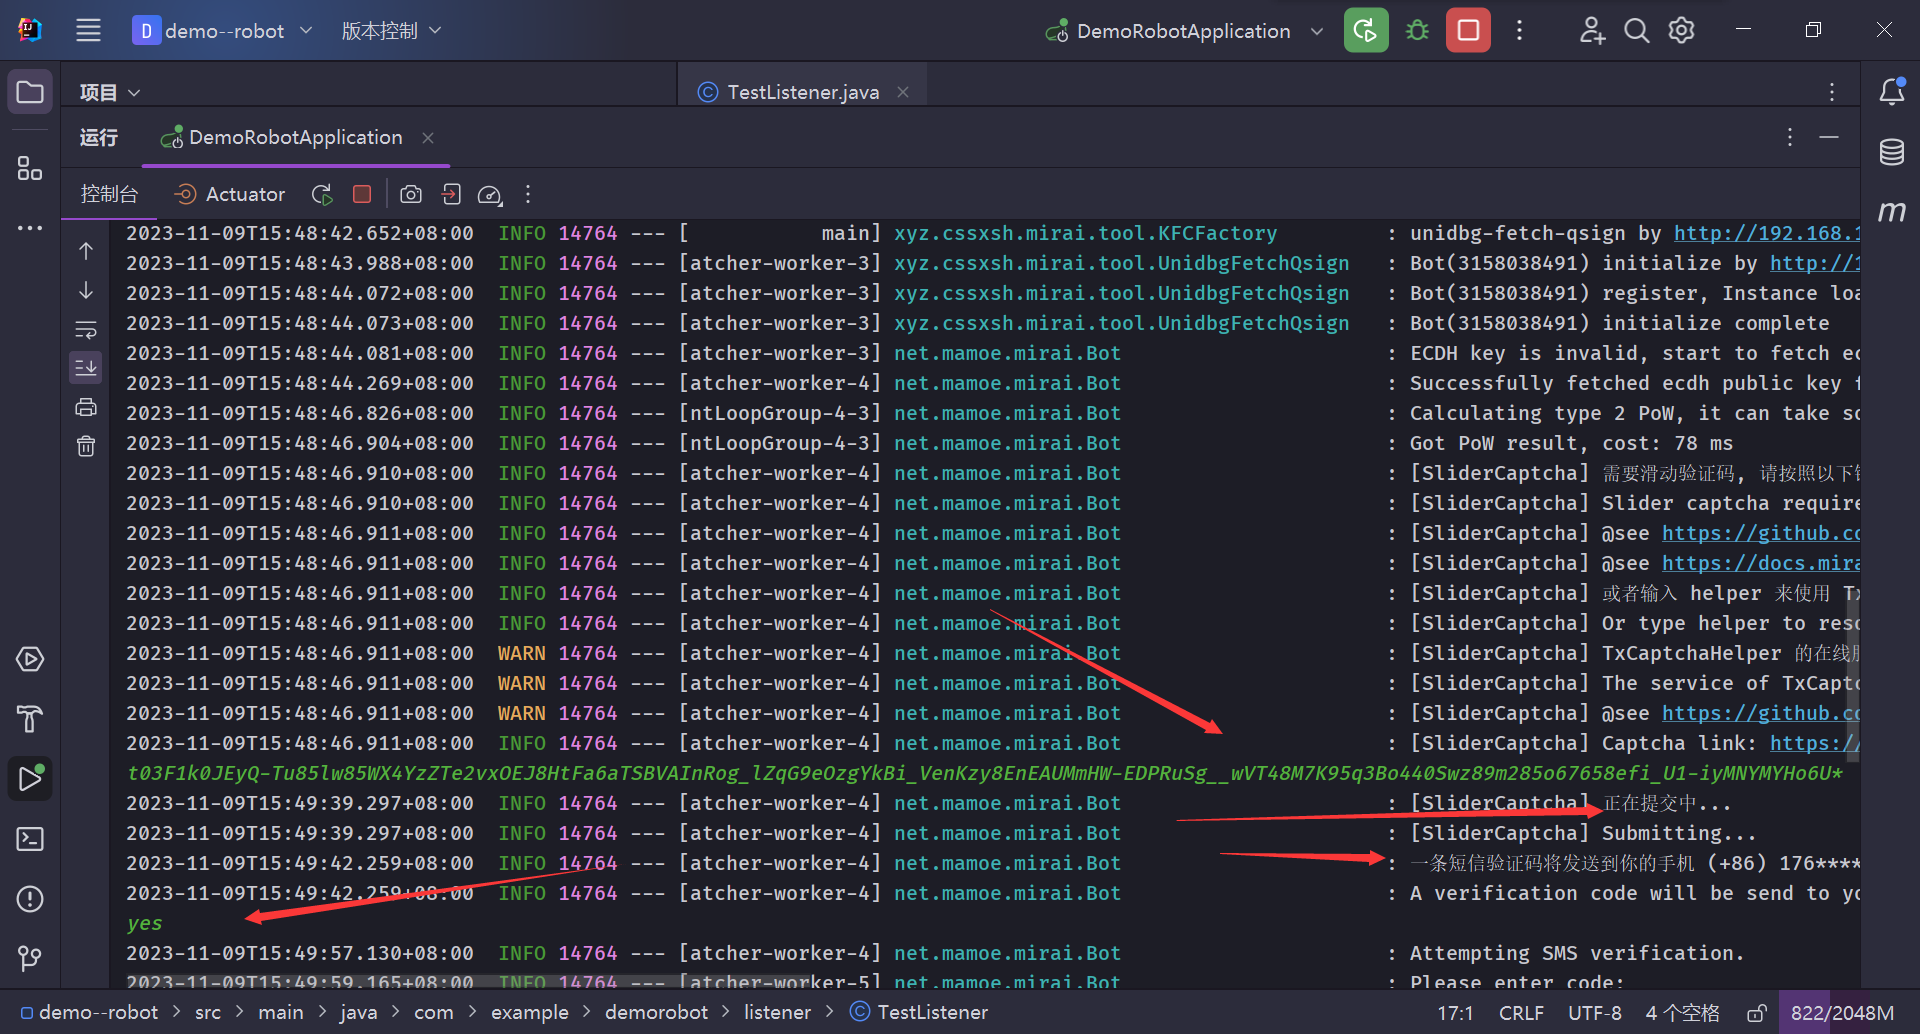
Task: Expand the demo--robot project dropdown
Action: pyautogui.click(x=223, y=31)
